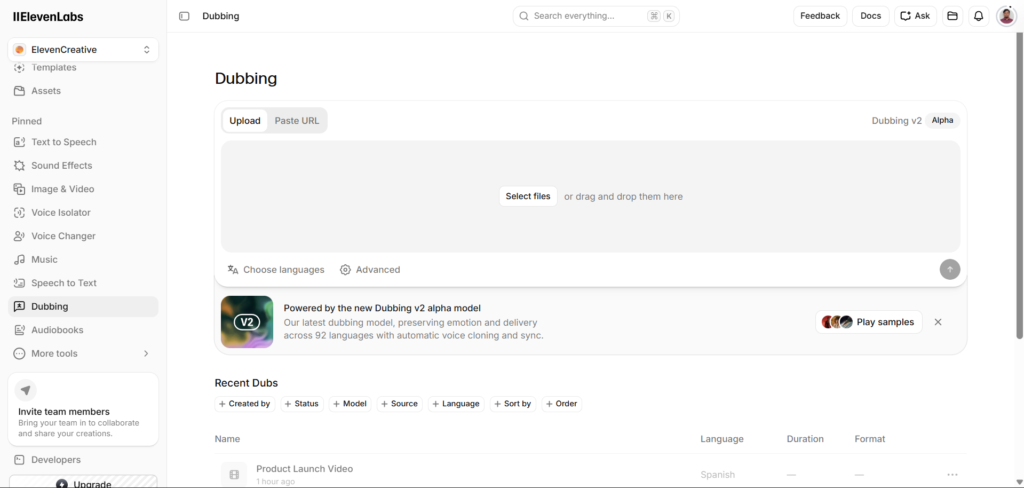This screenshot has height=488, width=1024.
Task: Open the user avatar menu
Action: tap(1006, 16)
